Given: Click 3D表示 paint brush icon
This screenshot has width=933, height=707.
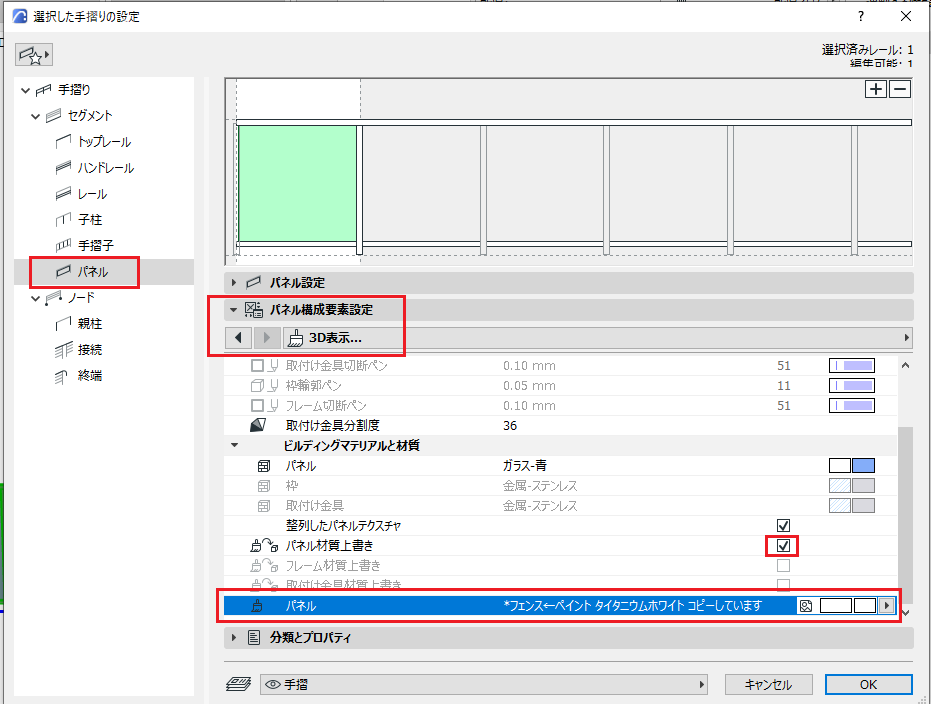Looking at the screenshot, I should click(295, 338).
